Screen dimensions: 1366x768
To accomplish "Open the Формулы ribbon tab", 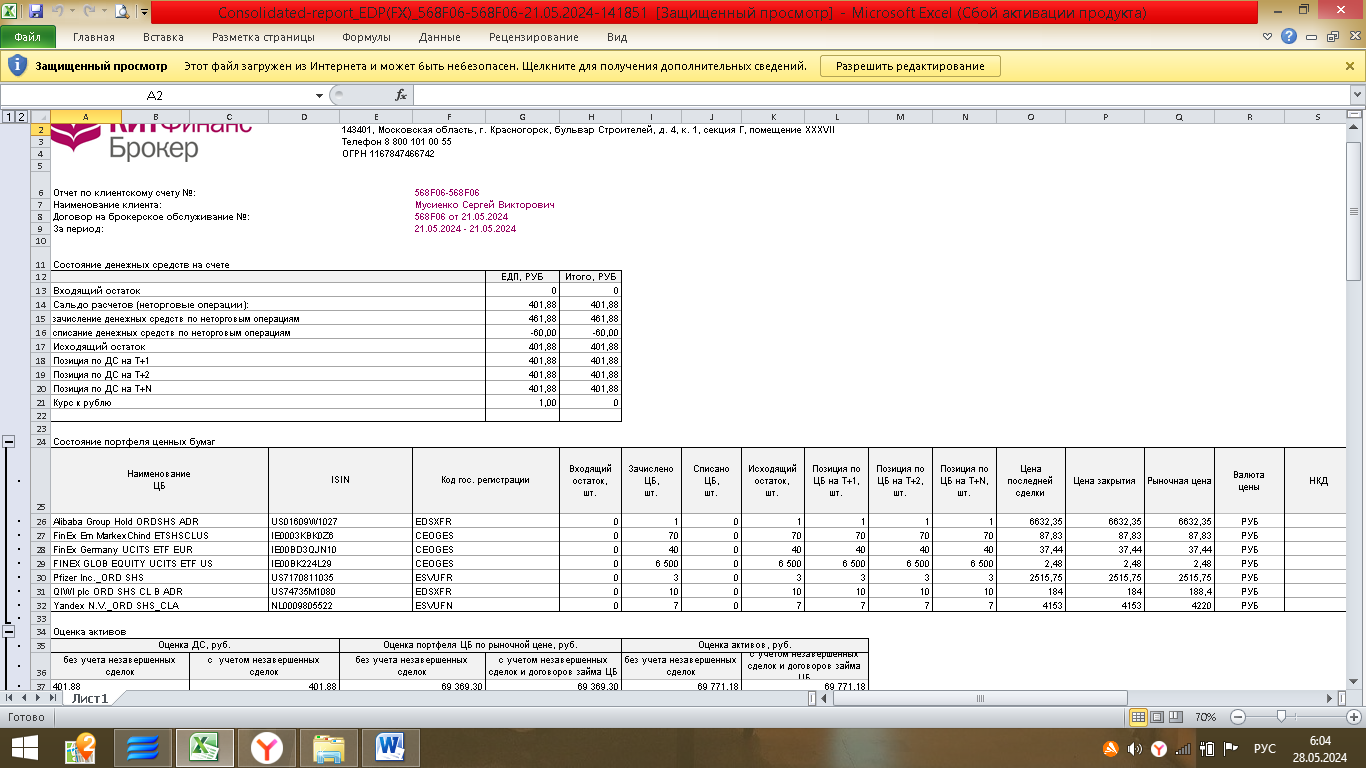I will click(366, 37).
